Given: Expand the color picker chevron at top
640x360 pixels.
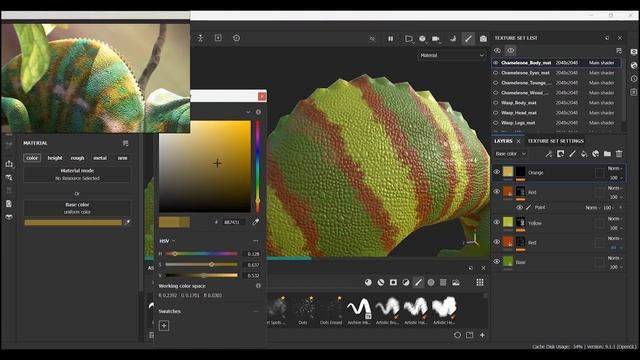Looking at the screenshot, I should coord(248,112).
